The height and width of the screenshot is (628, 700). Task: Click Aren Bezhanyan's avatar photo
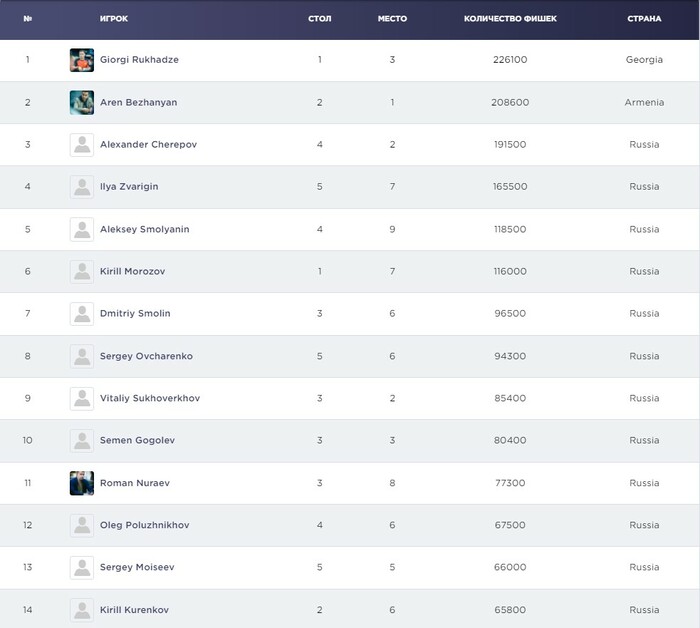(x=82, y=102)
